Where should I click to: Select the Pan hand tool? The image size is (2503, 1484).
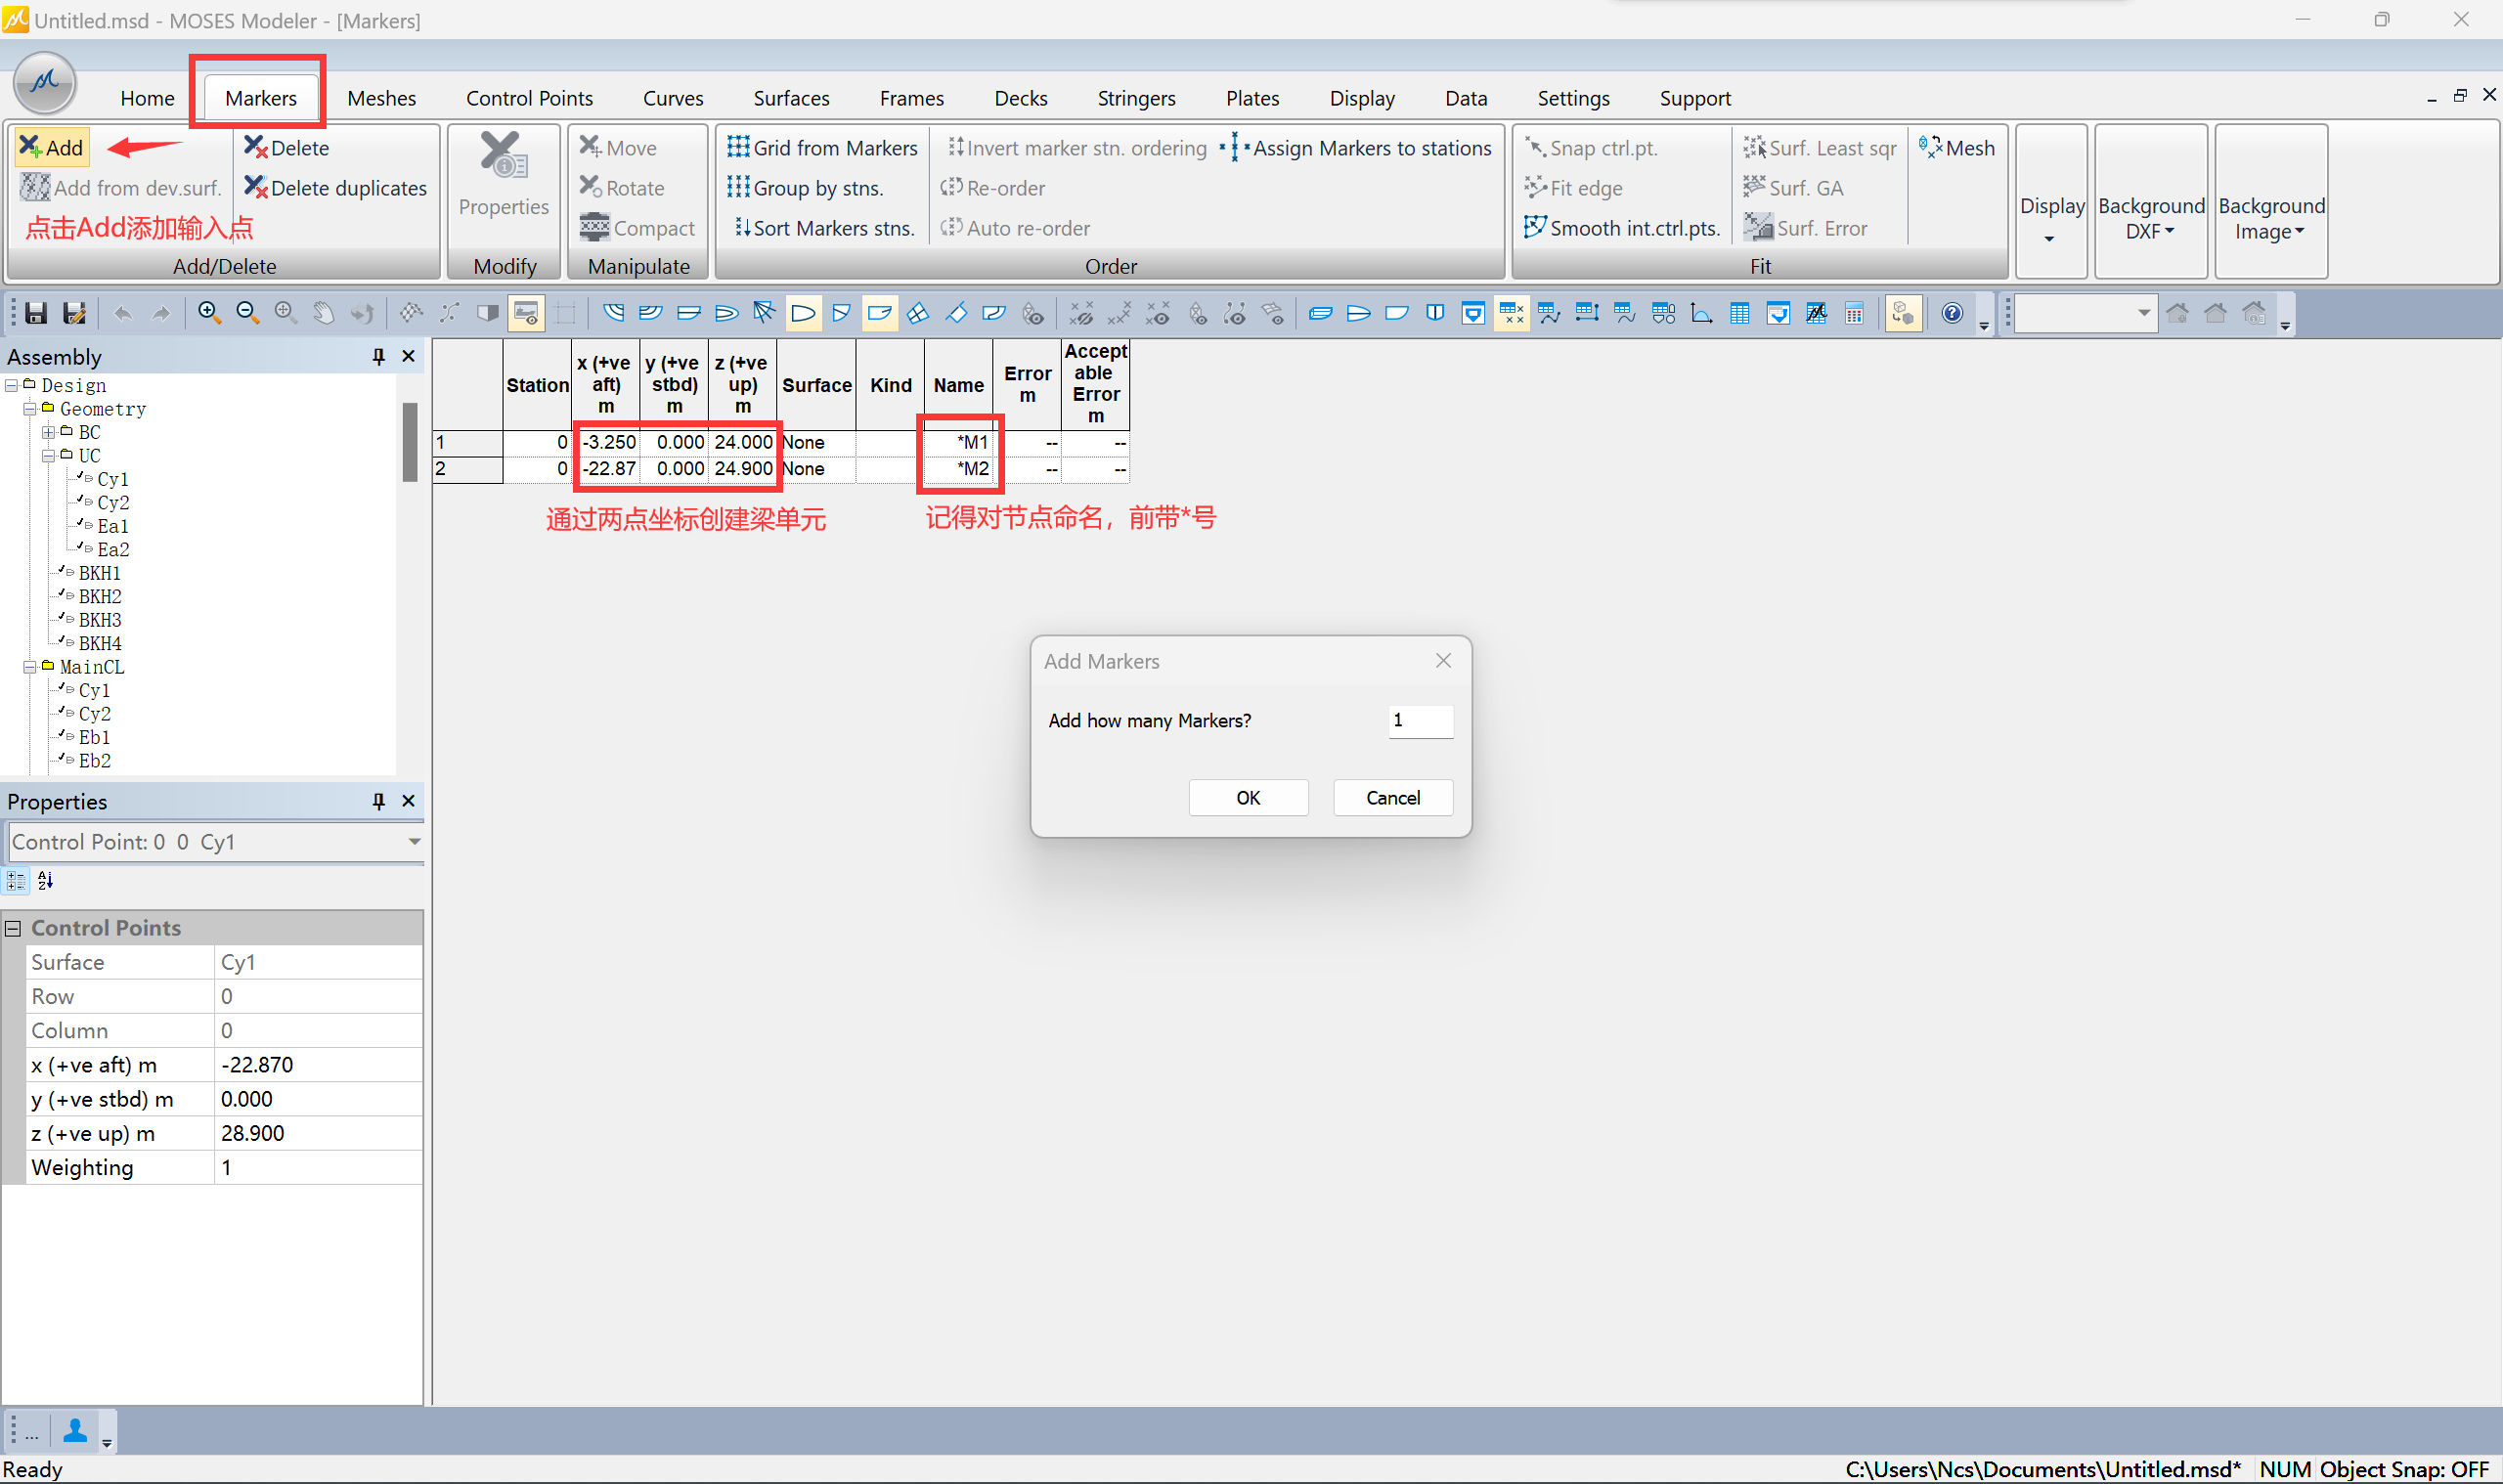(323, 313)
